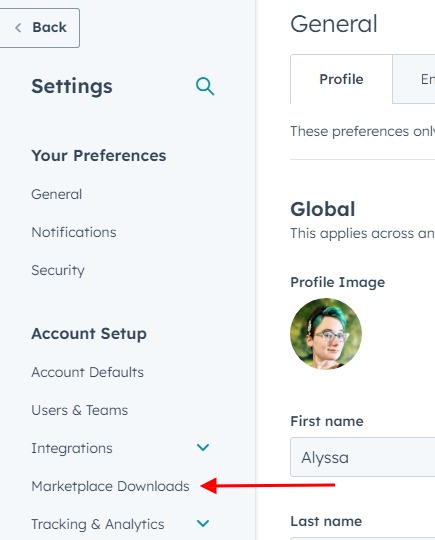Click the Last name label
435x540 pixels.
click(326, 521)
